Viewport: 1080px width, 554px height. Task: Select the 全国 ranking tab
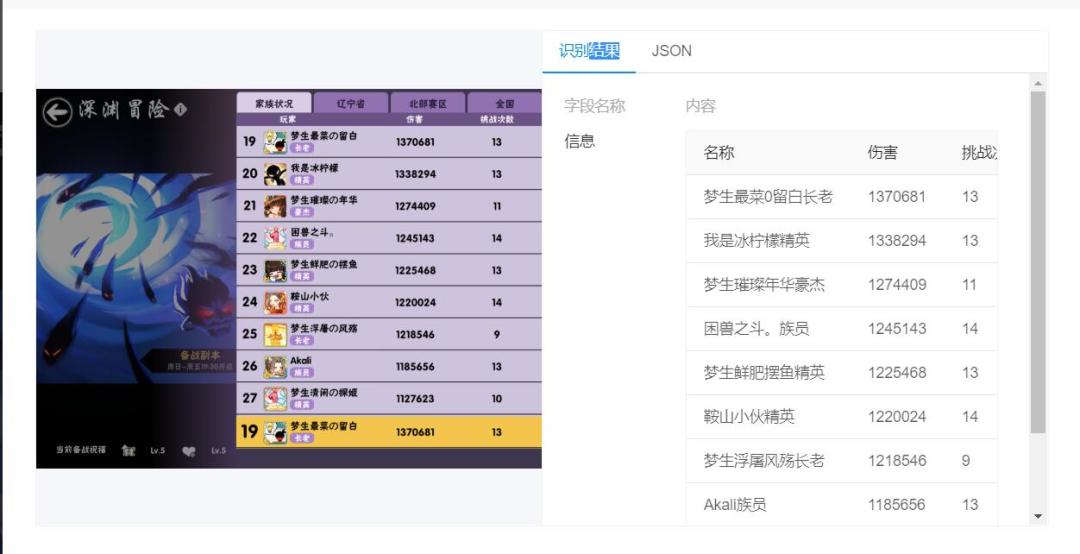point(504,103)
